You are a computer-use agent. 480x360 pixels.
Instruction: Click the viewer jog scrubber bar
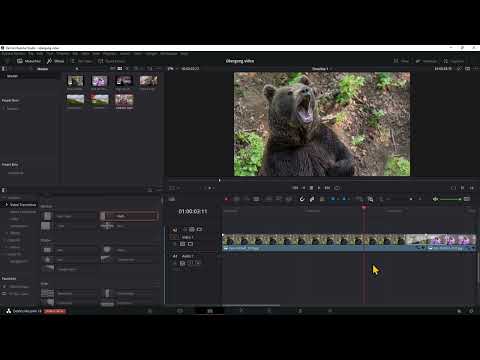click(x=322, y=180)
